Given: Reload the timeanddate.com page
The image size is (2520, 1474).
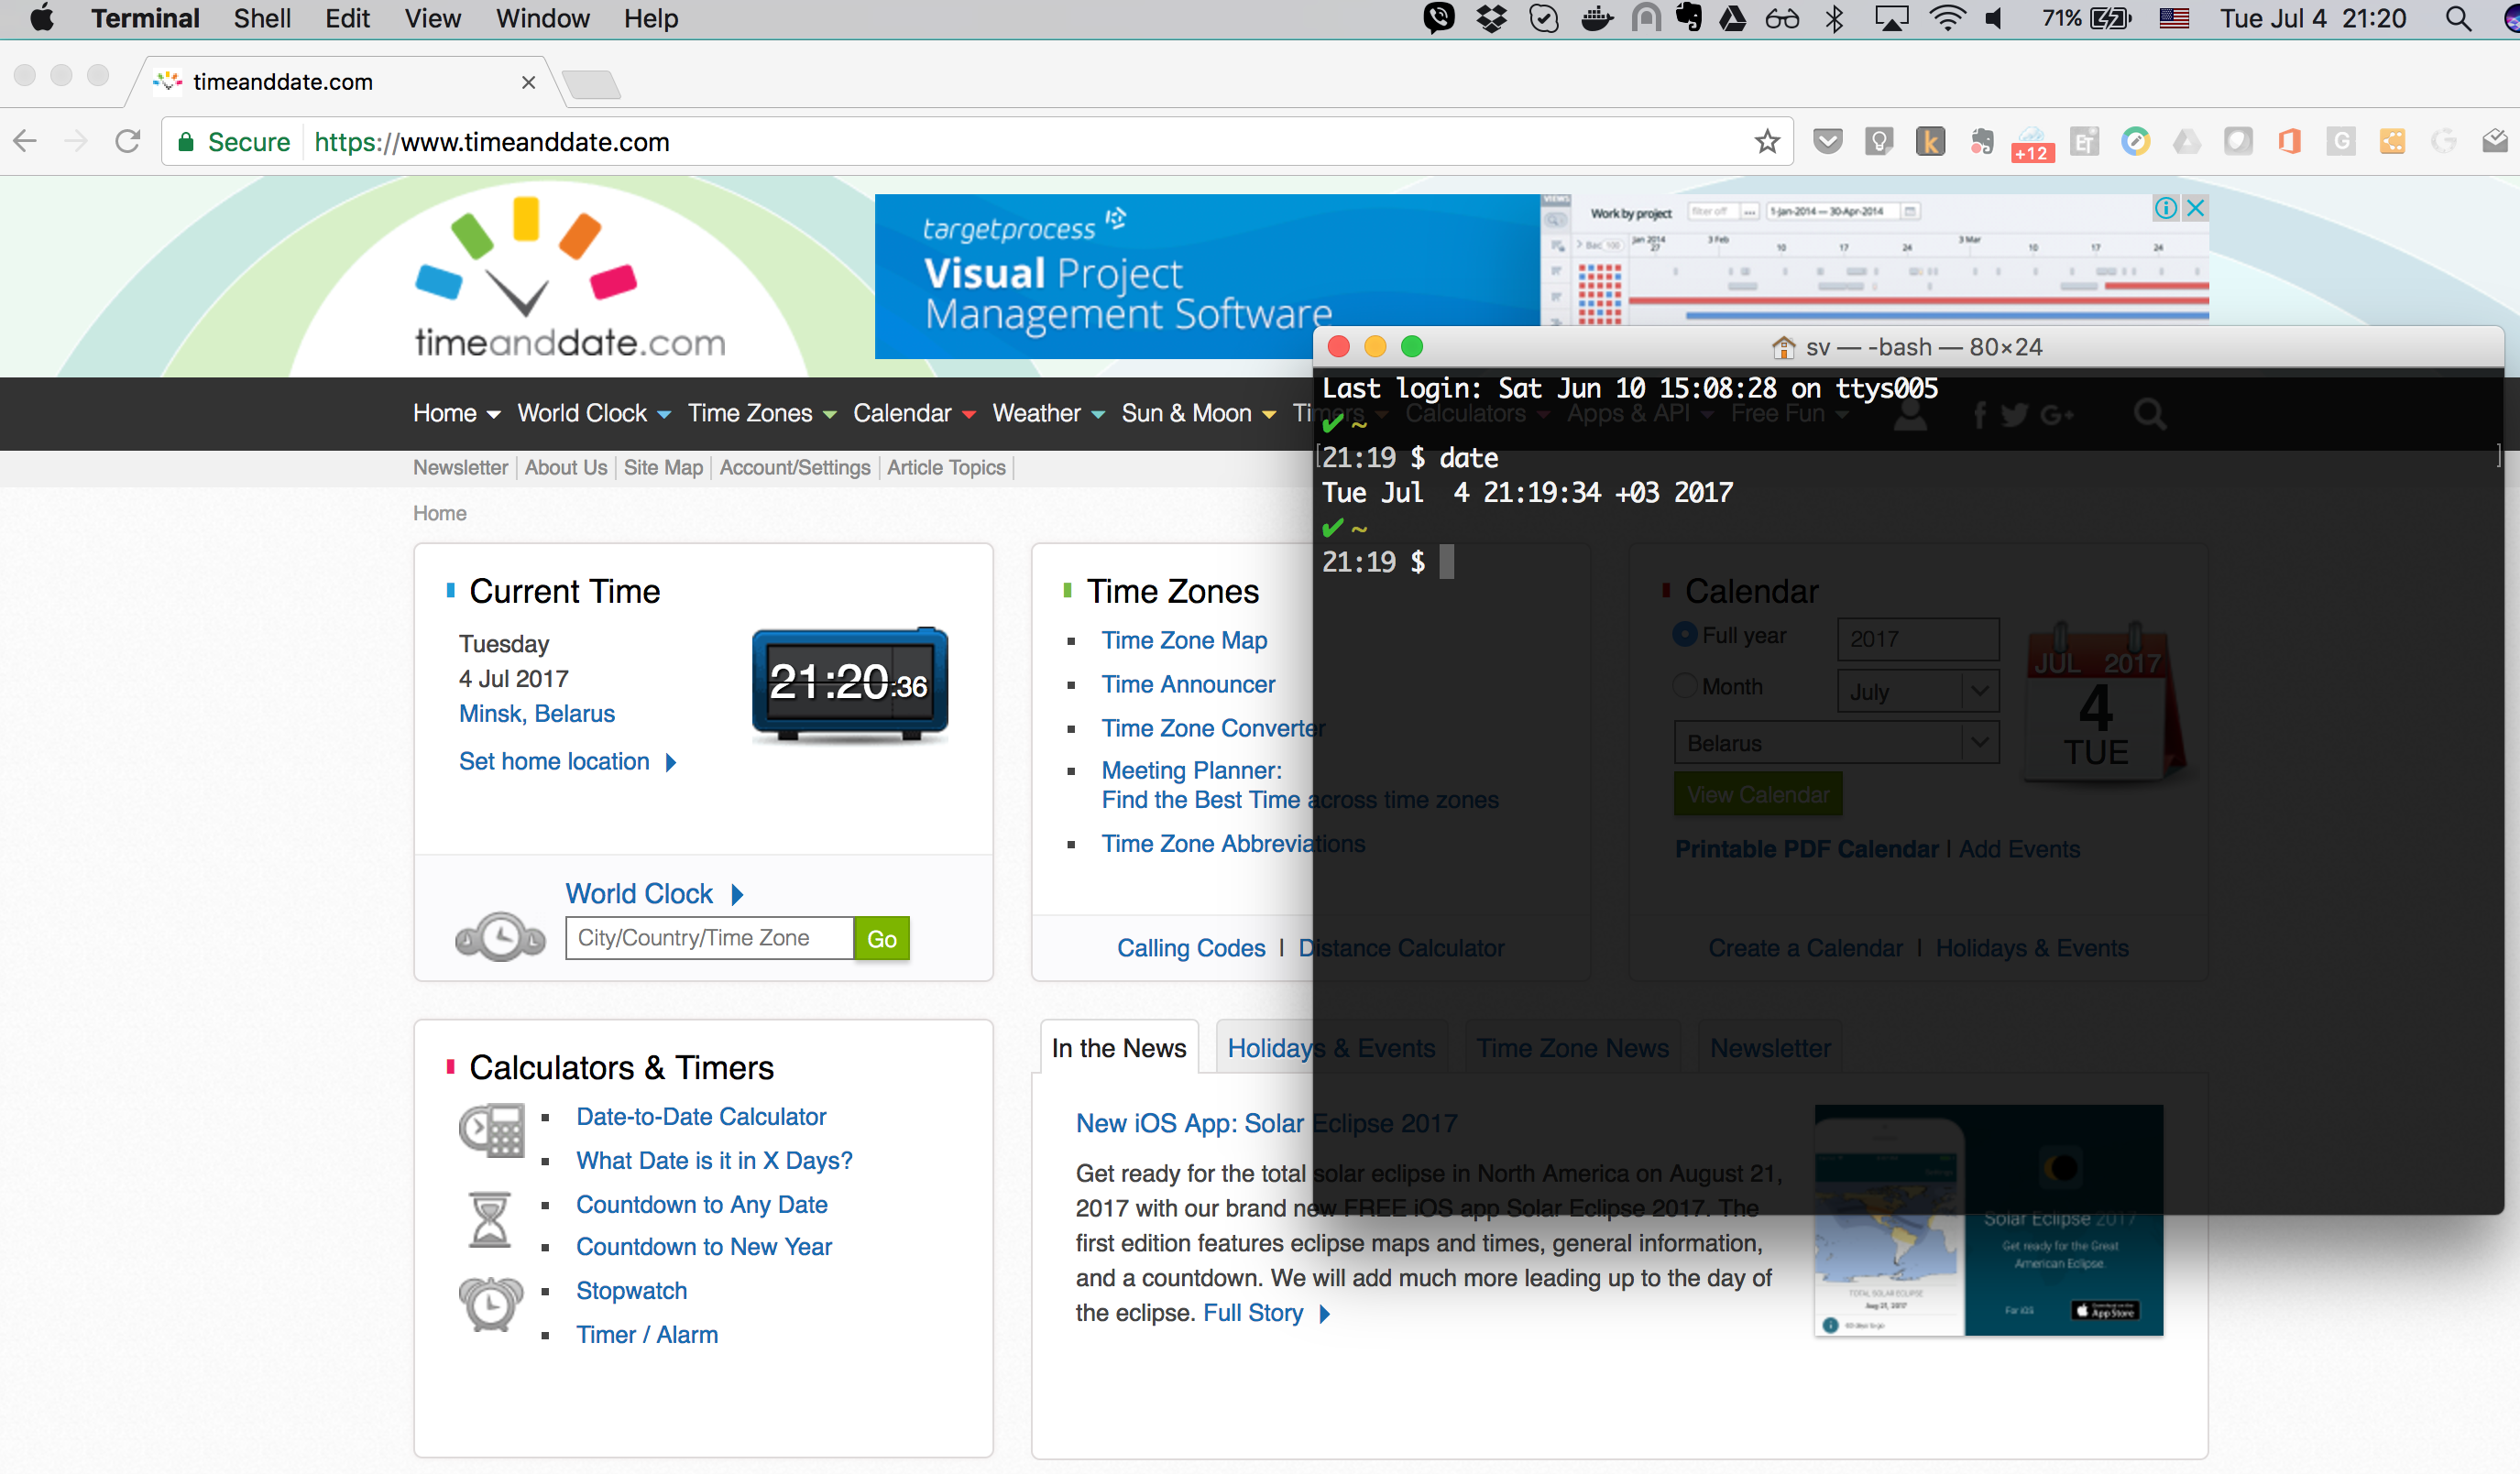Looking at the screenshot, I should tap(128, 142).
